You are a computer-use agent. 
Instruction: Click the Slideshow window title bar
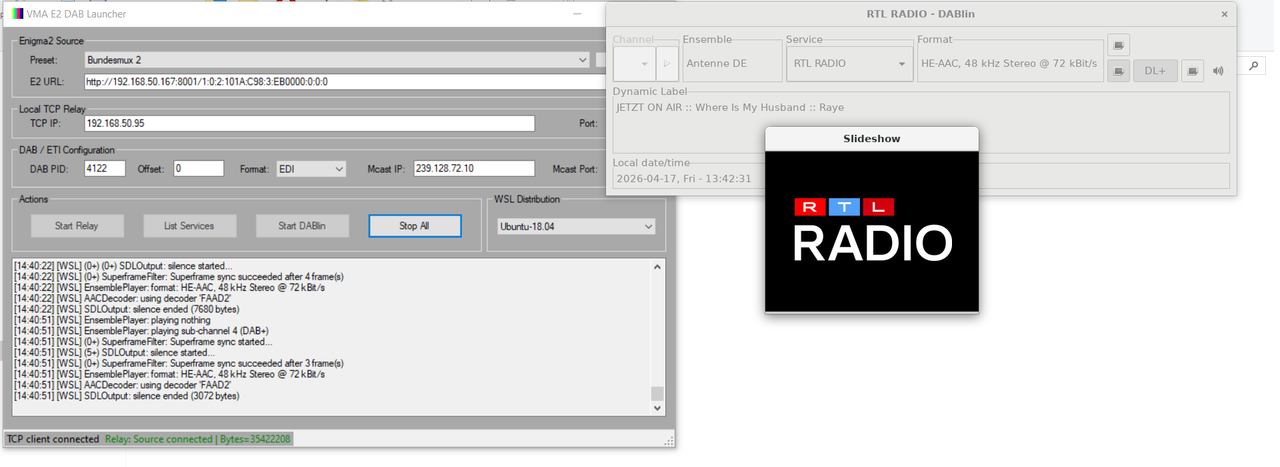click(872, 139)
